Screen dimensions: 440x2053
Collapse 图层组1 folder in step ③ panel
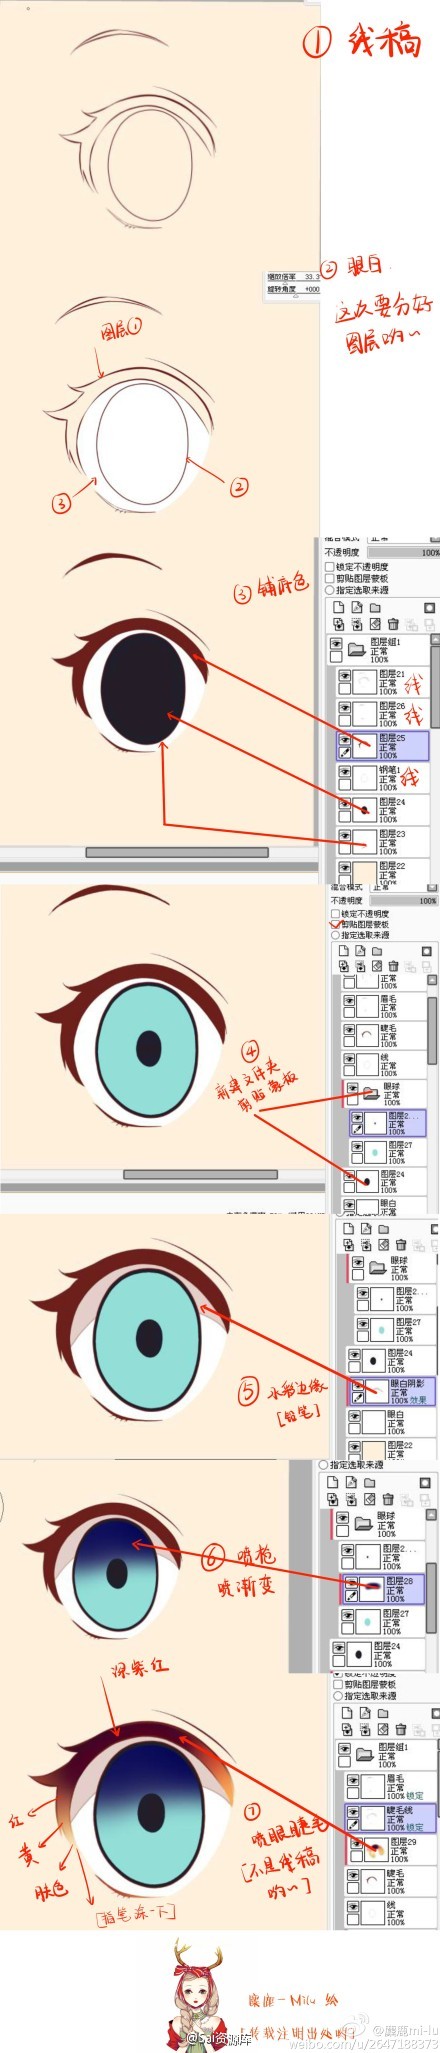tap(358, 650)
